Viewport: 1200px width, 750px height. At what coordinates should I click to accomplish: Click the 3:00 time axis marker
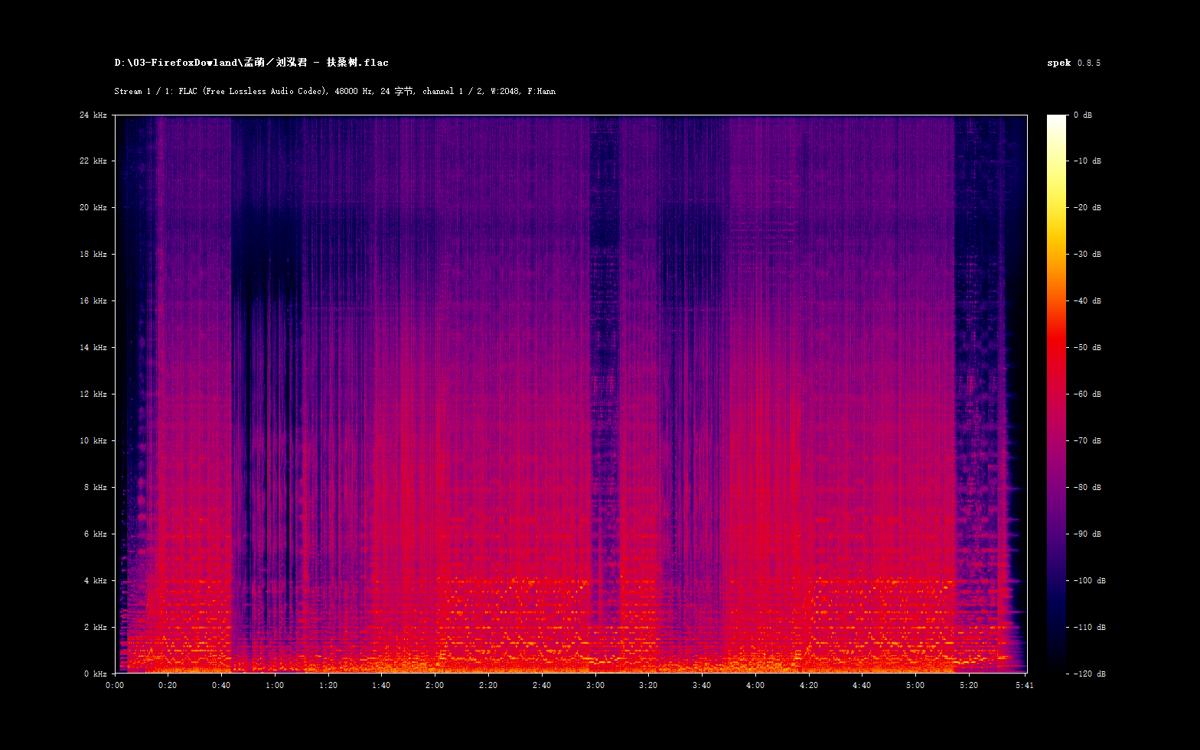click(x=595, y=686)
